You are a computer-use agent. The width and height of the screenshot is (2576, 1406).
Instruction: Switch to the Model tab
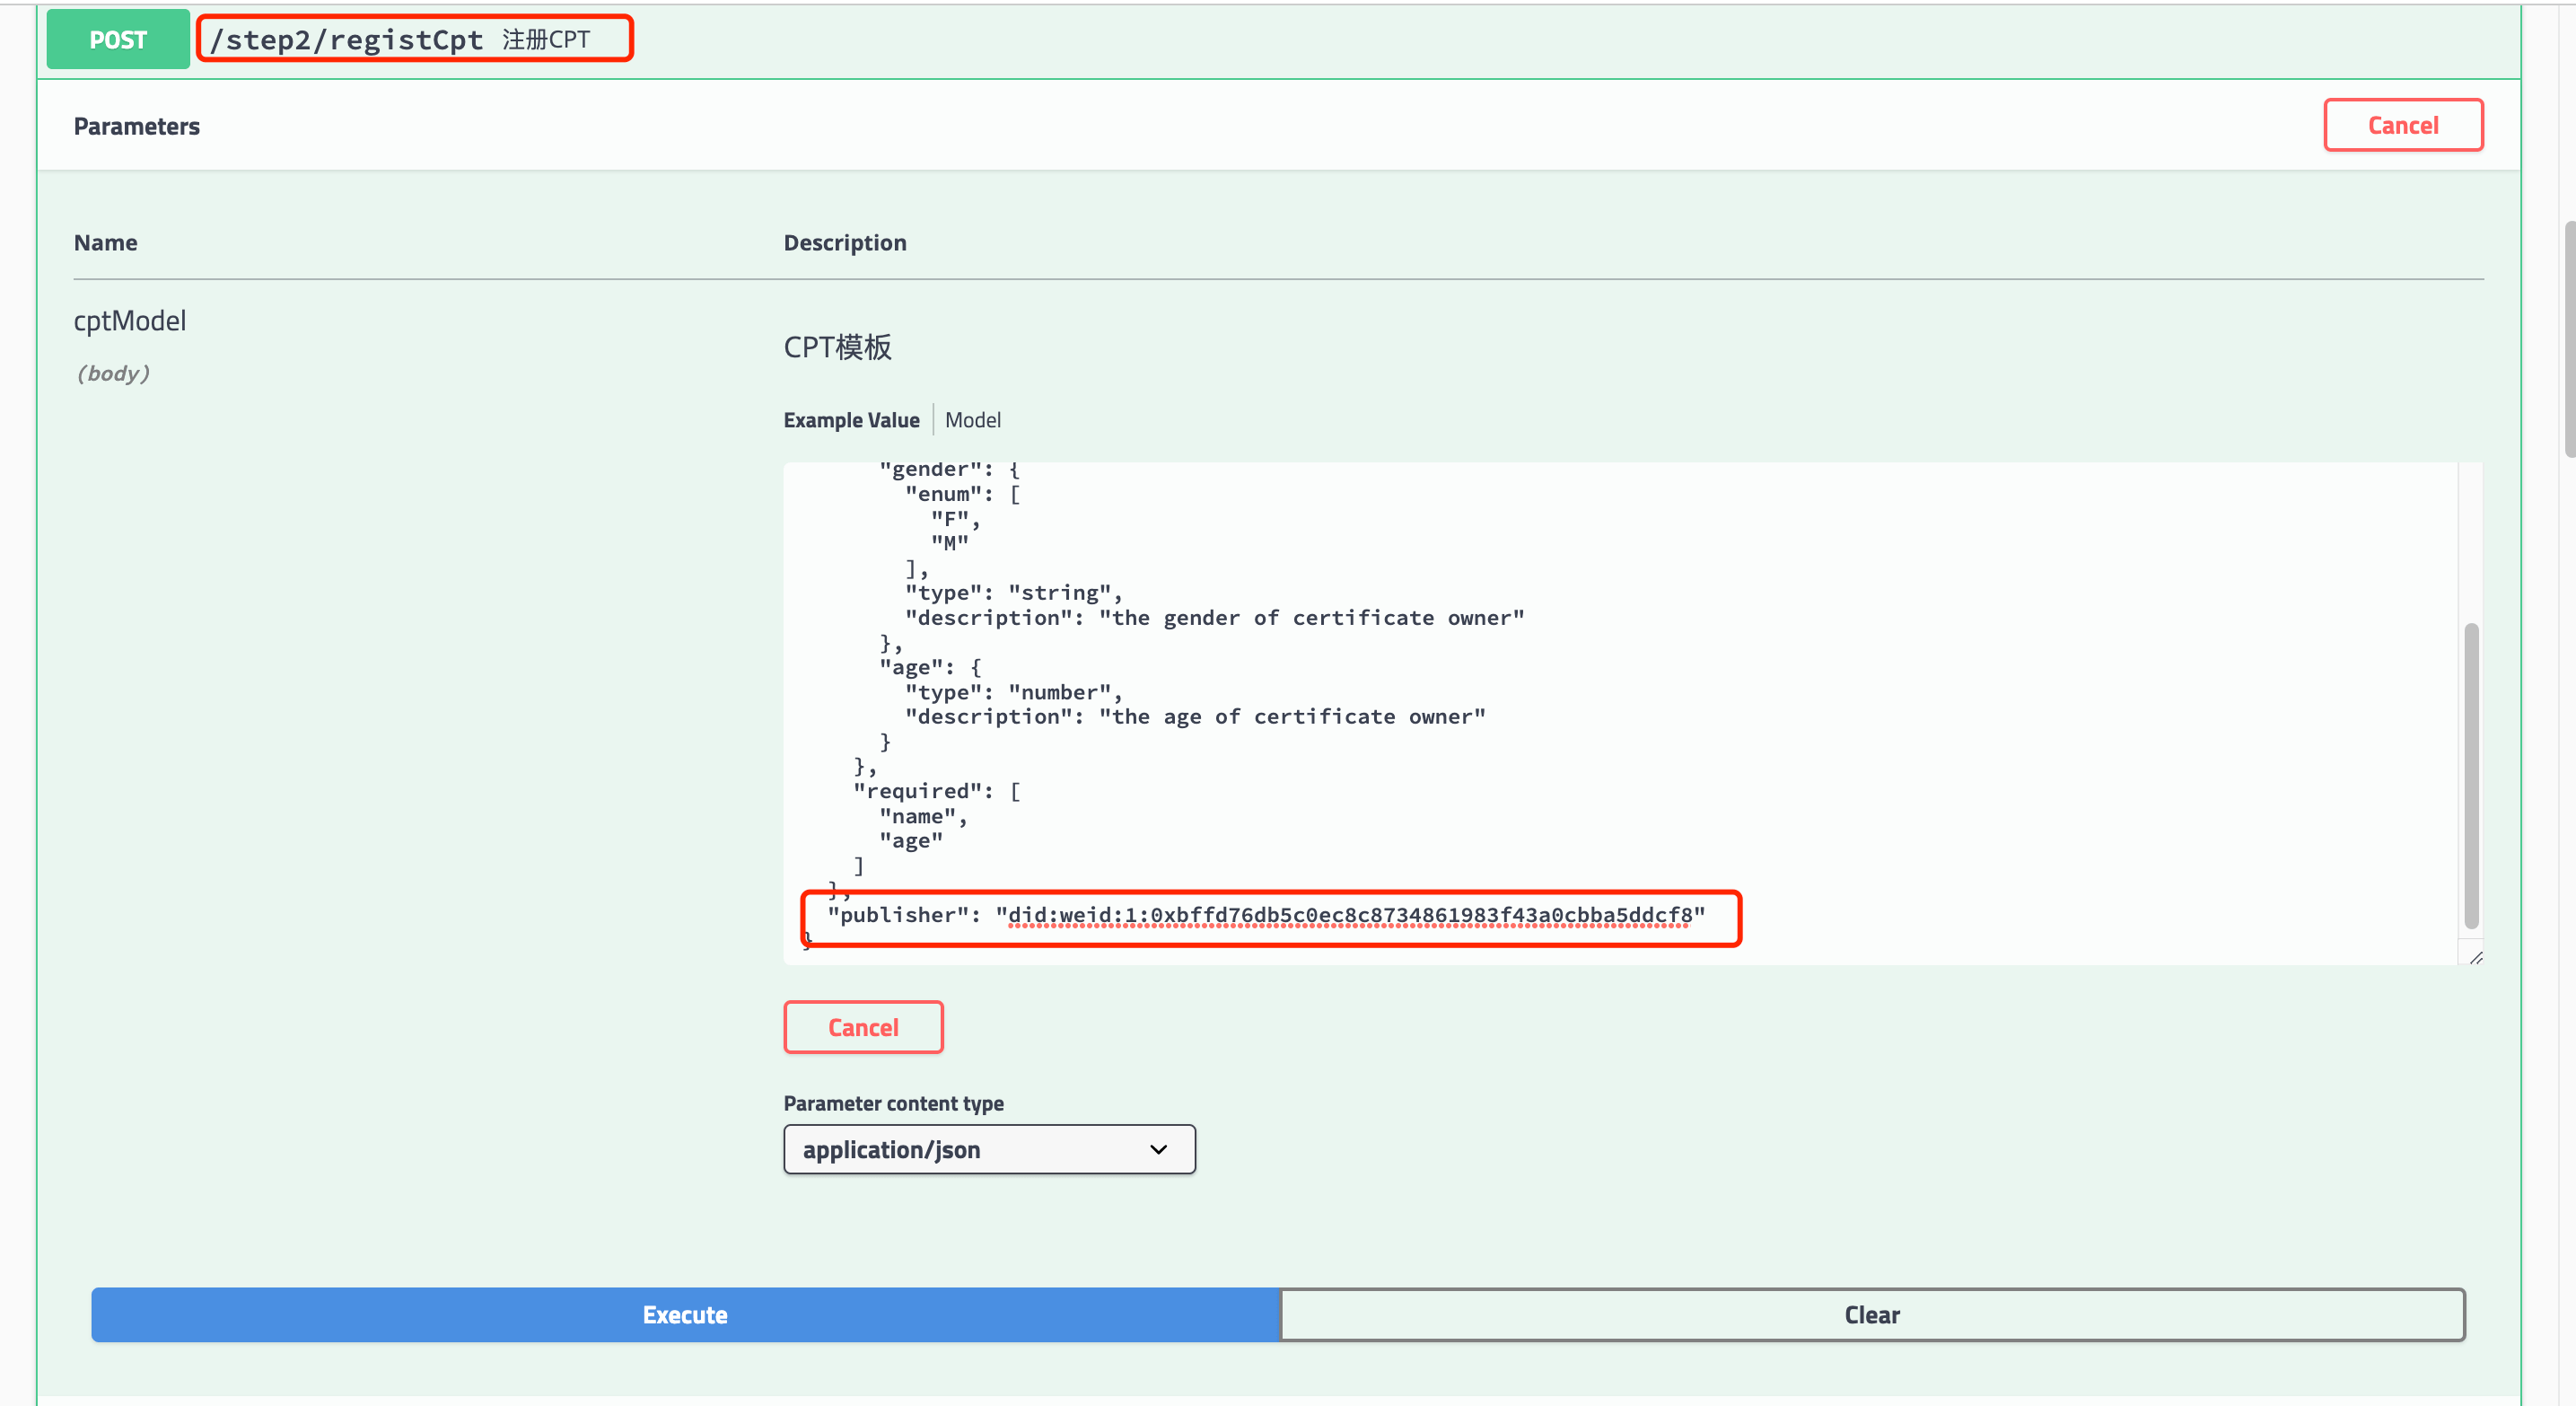point(972,420)
